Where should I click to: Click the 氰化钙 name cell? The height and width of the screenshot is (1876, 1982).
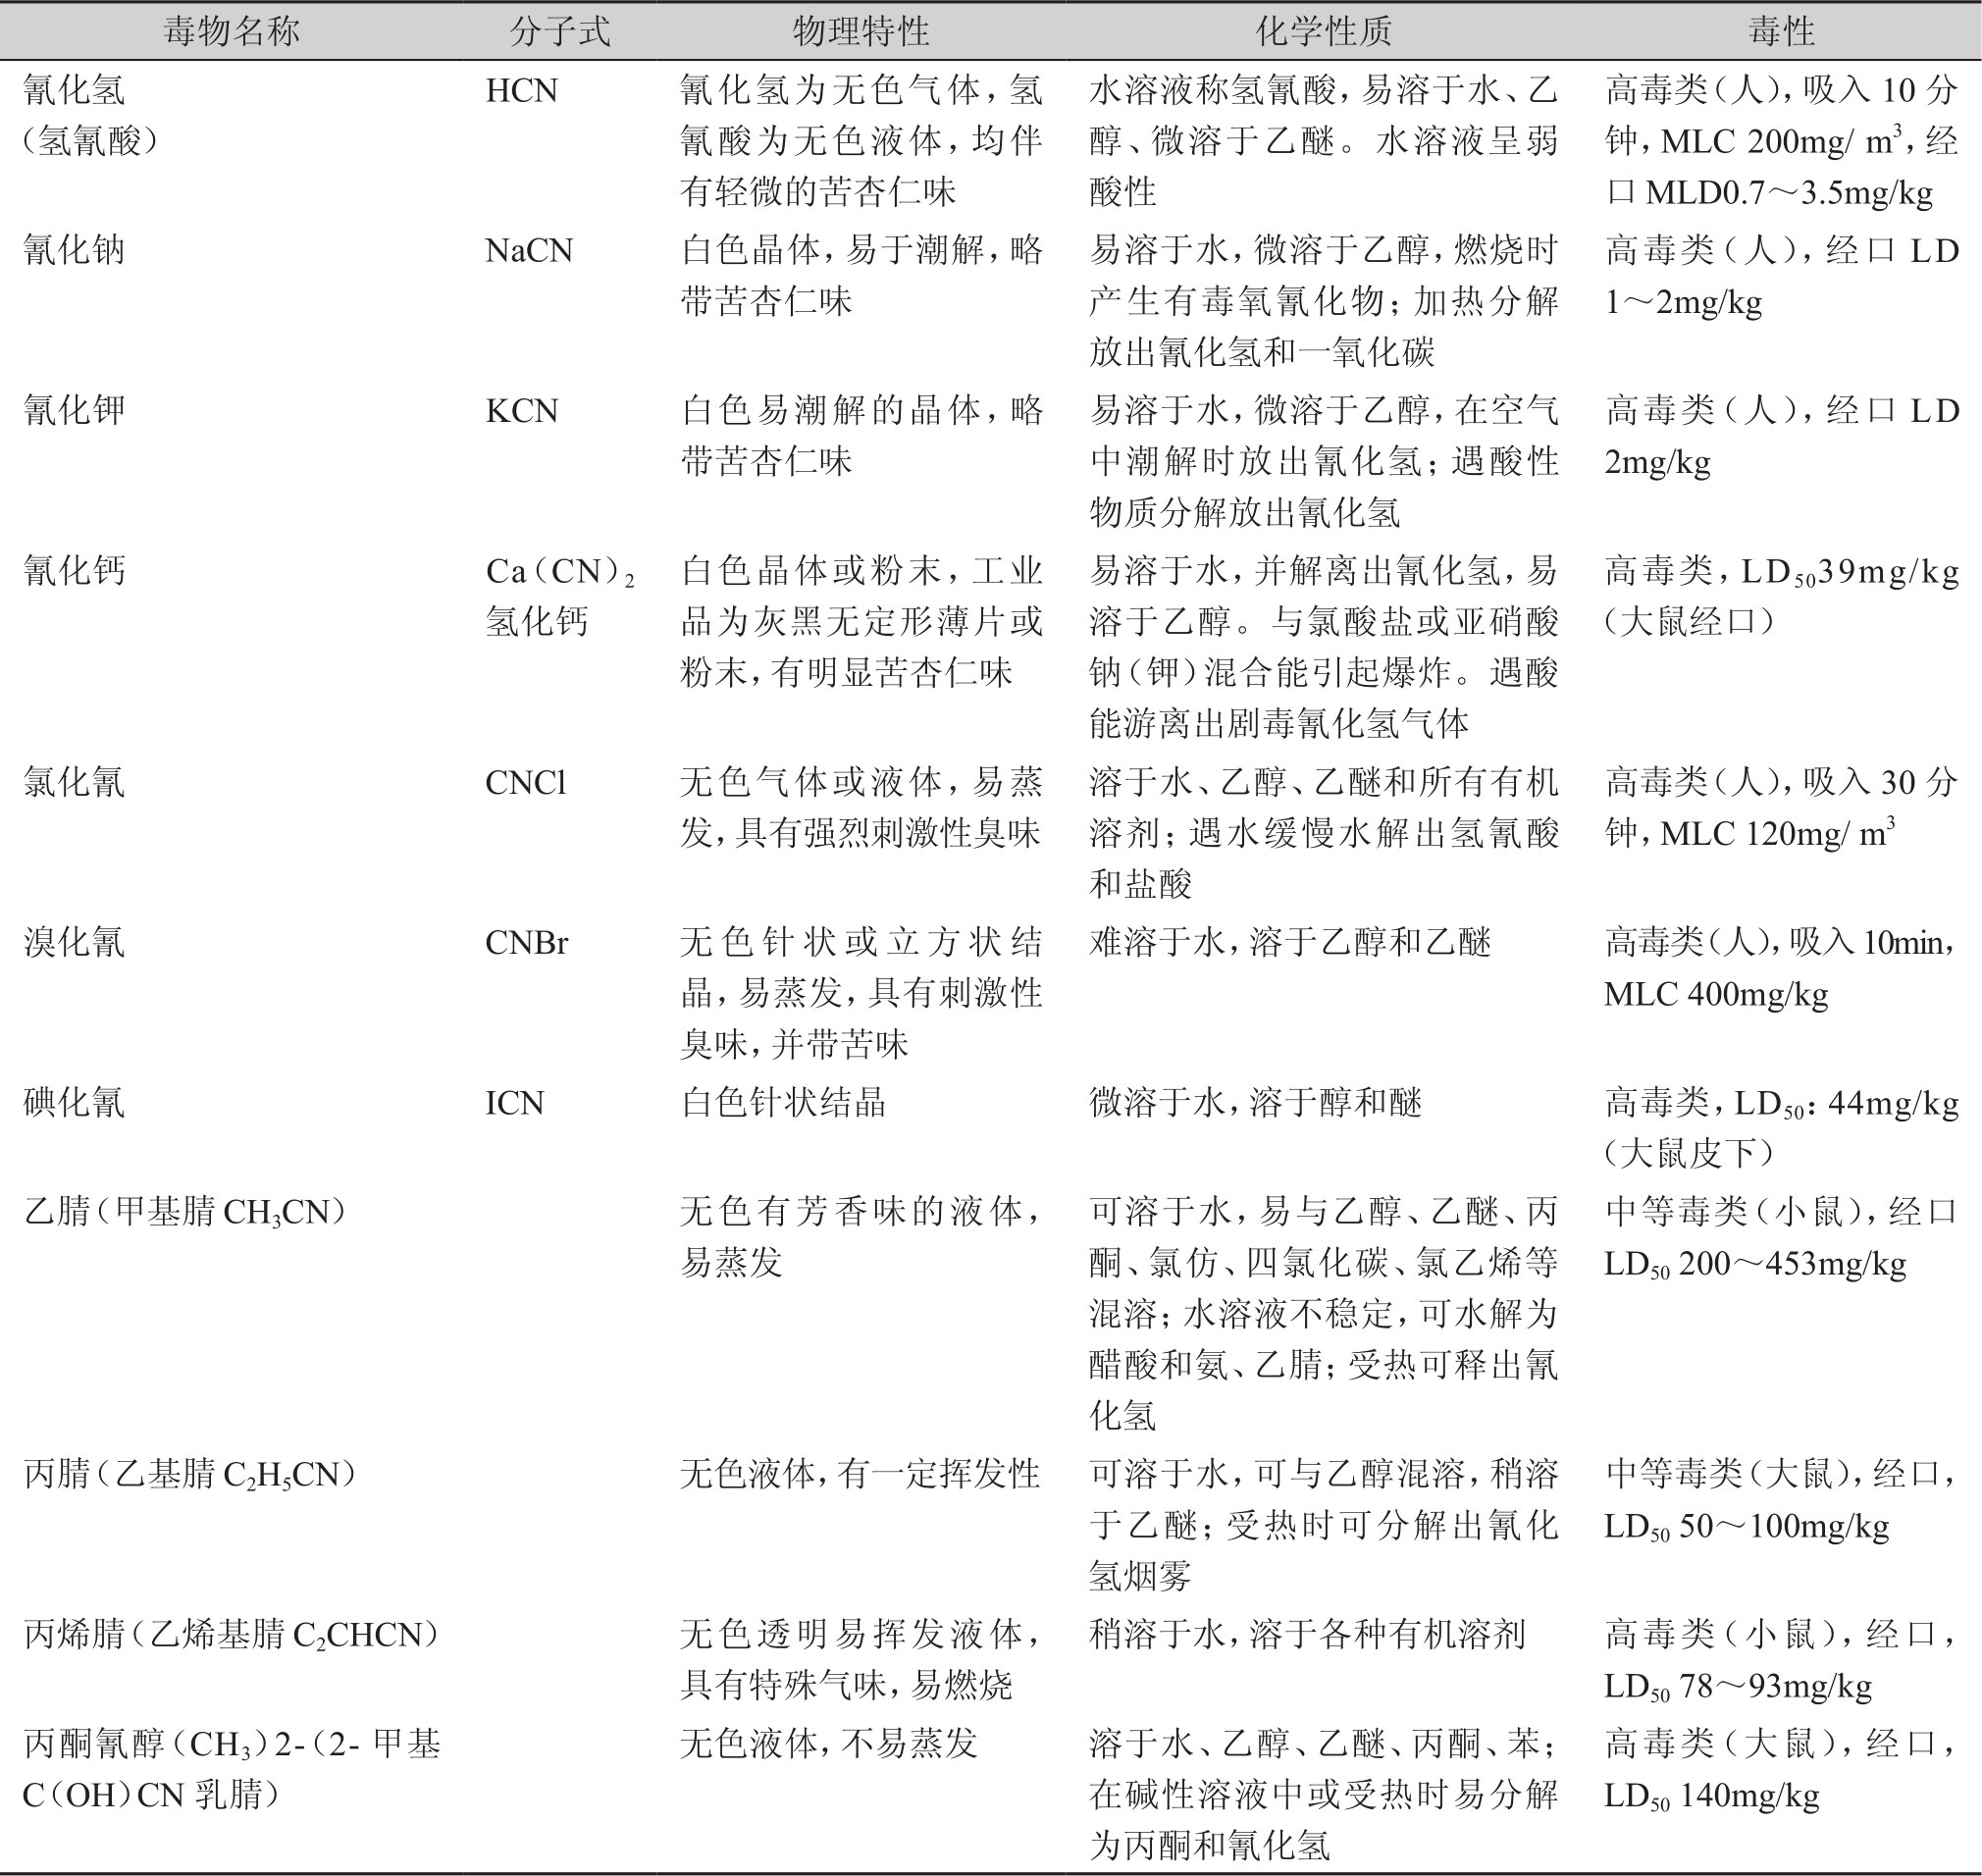(74, 572)
